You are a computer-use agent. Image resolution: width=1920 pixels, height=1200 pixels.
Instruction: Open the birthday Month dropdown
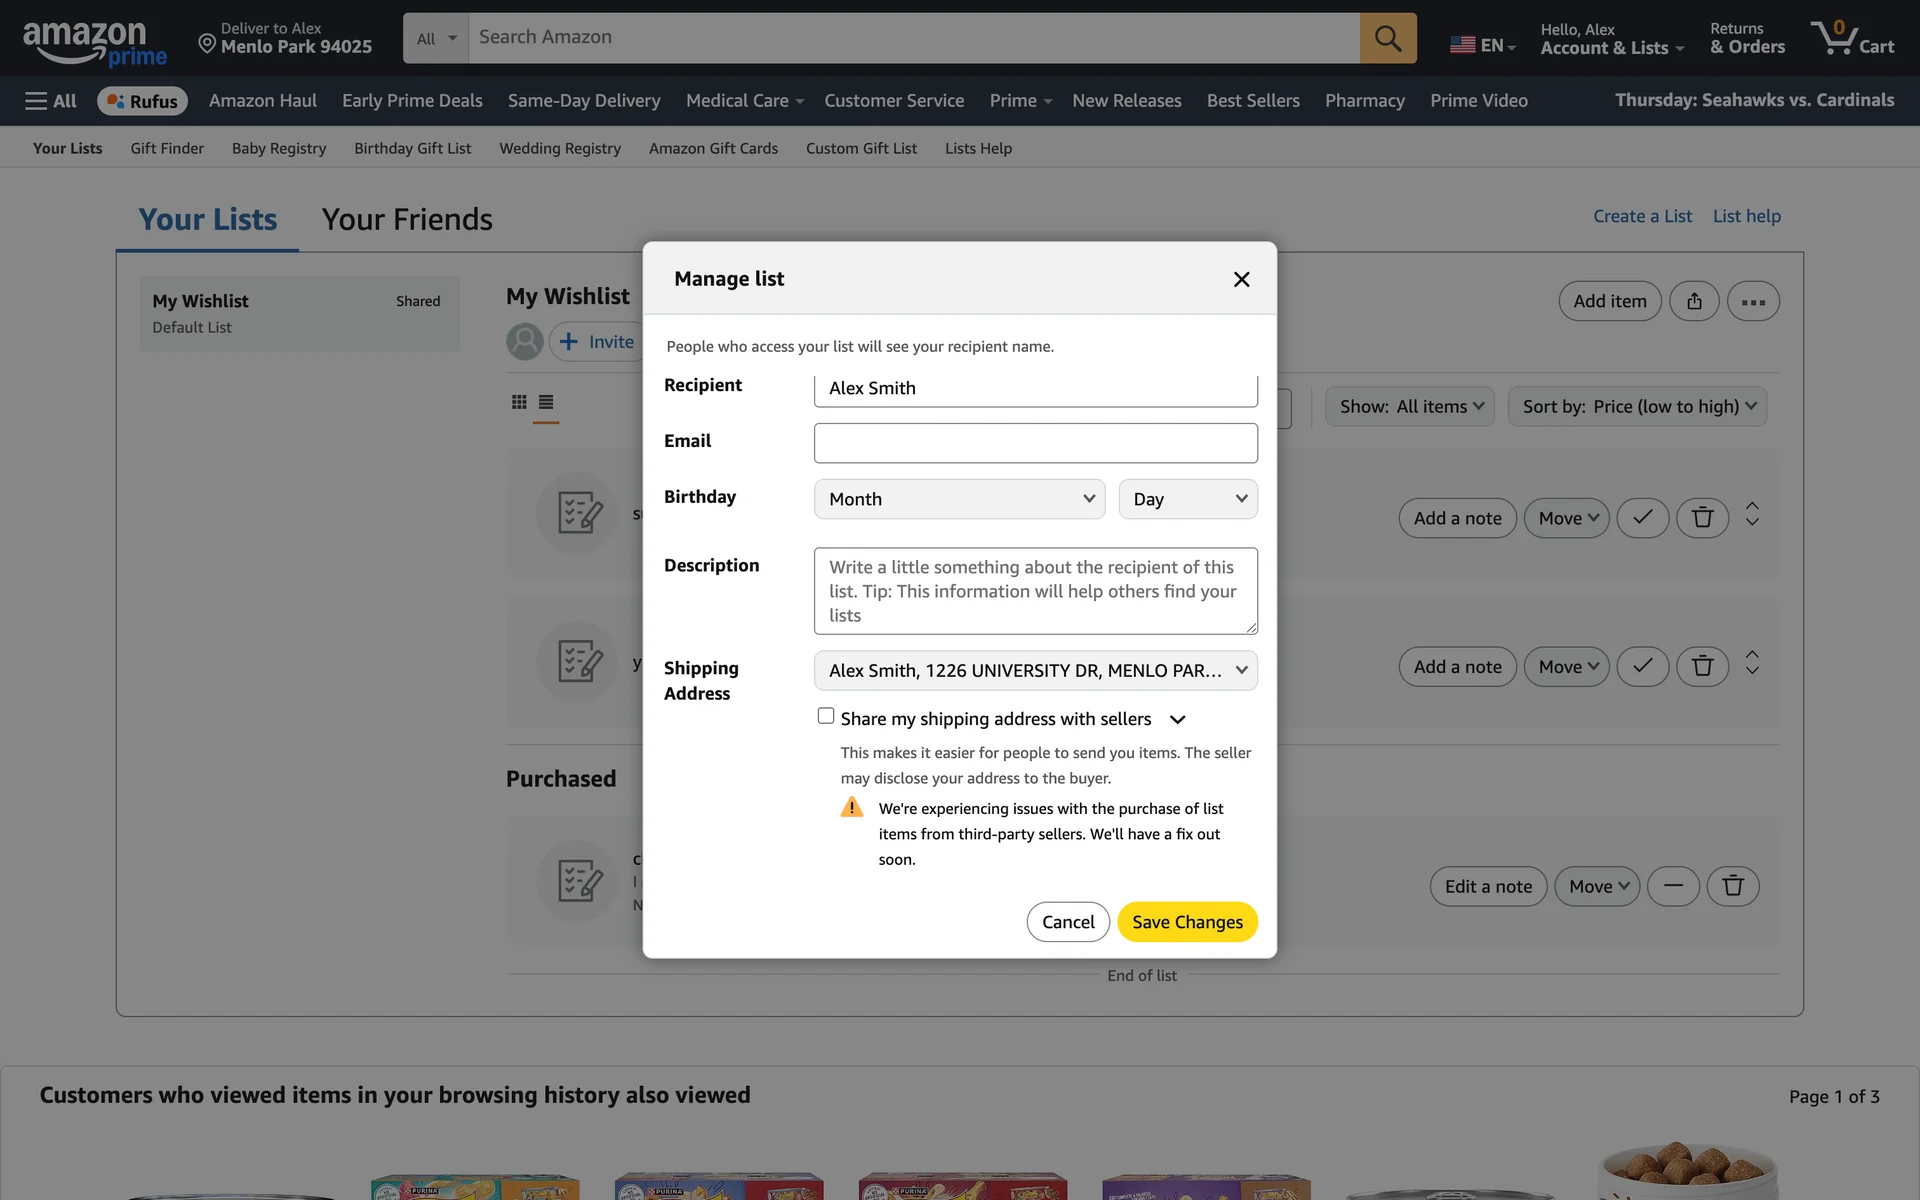click(x=959, y=499)
